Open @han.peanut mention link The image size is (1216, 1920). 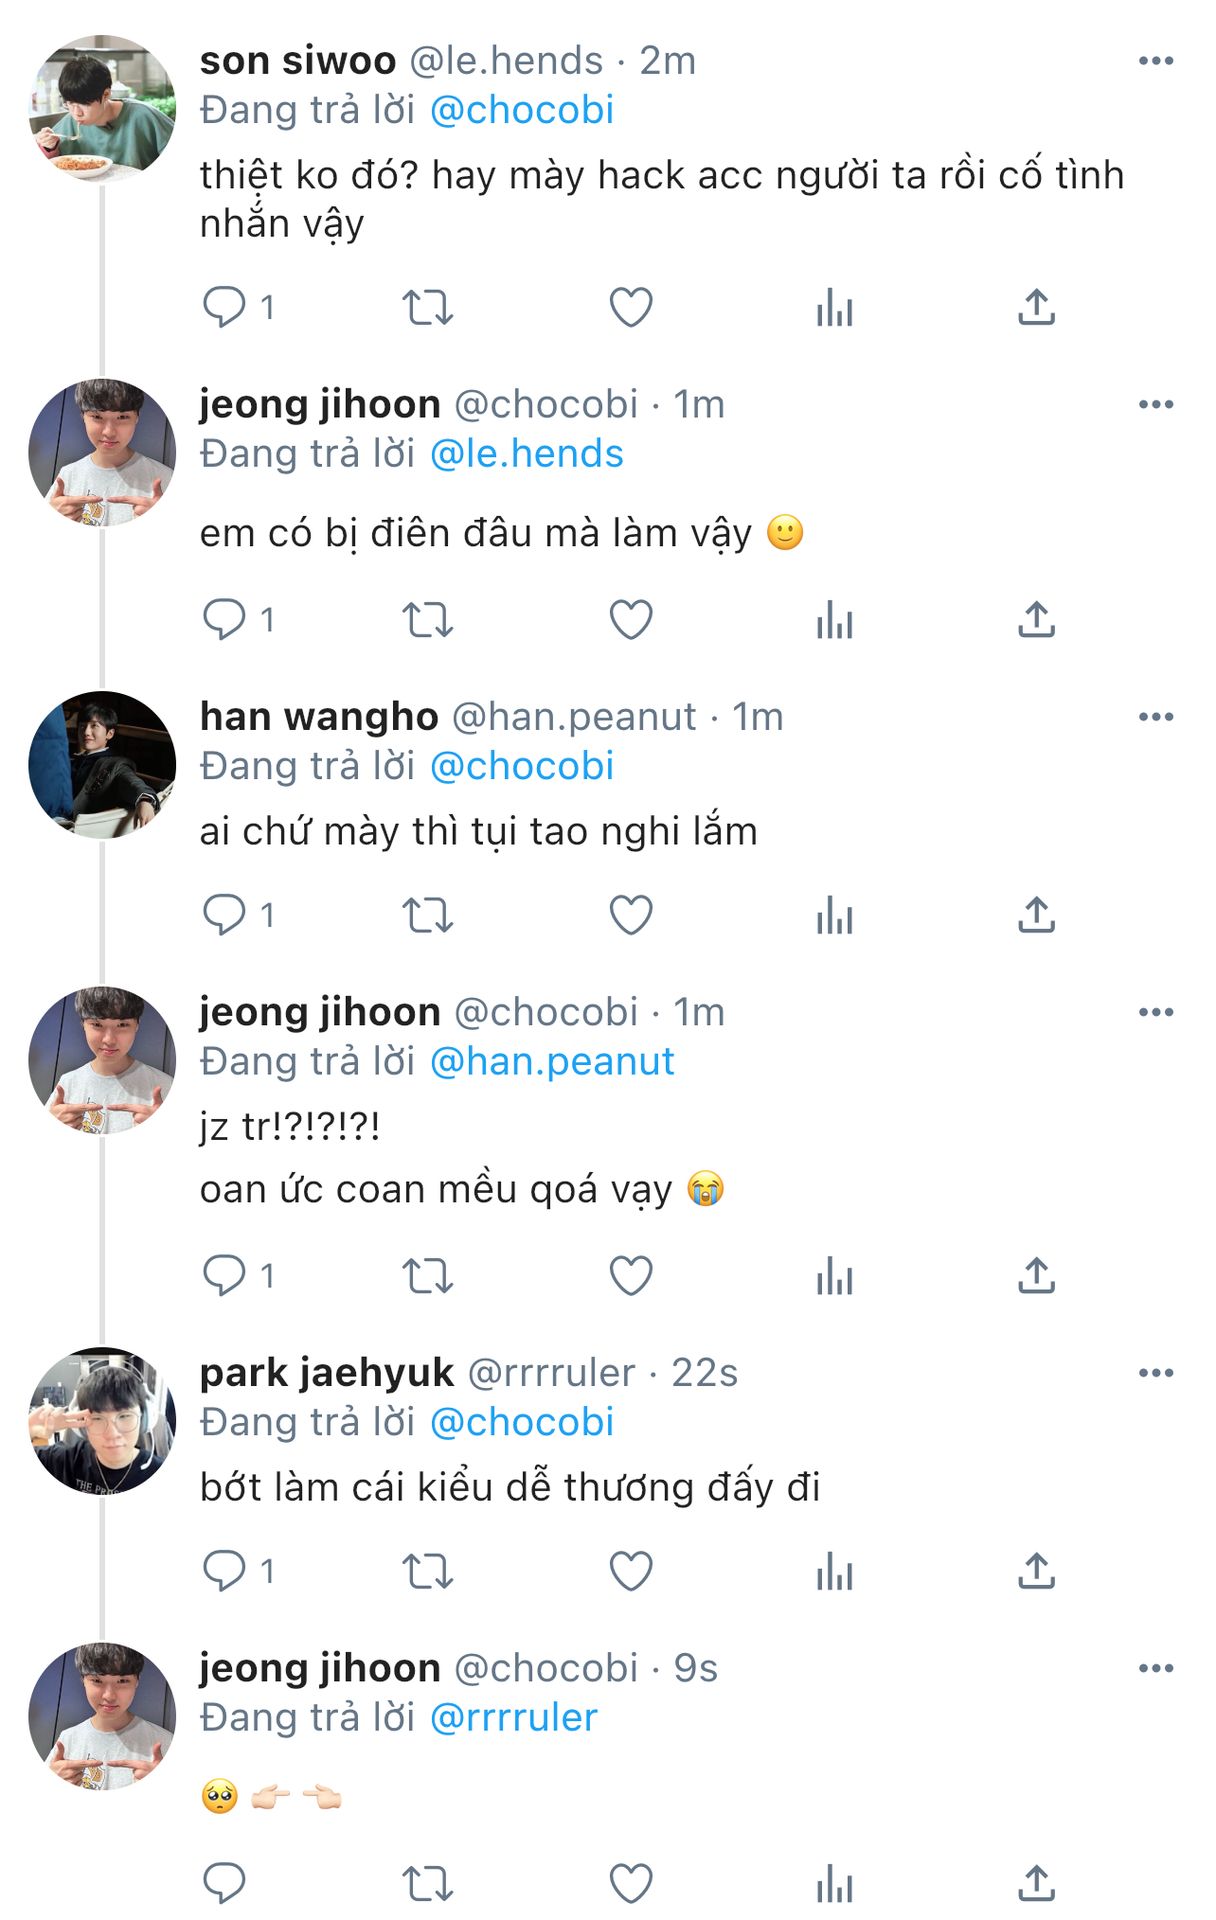552,1061
